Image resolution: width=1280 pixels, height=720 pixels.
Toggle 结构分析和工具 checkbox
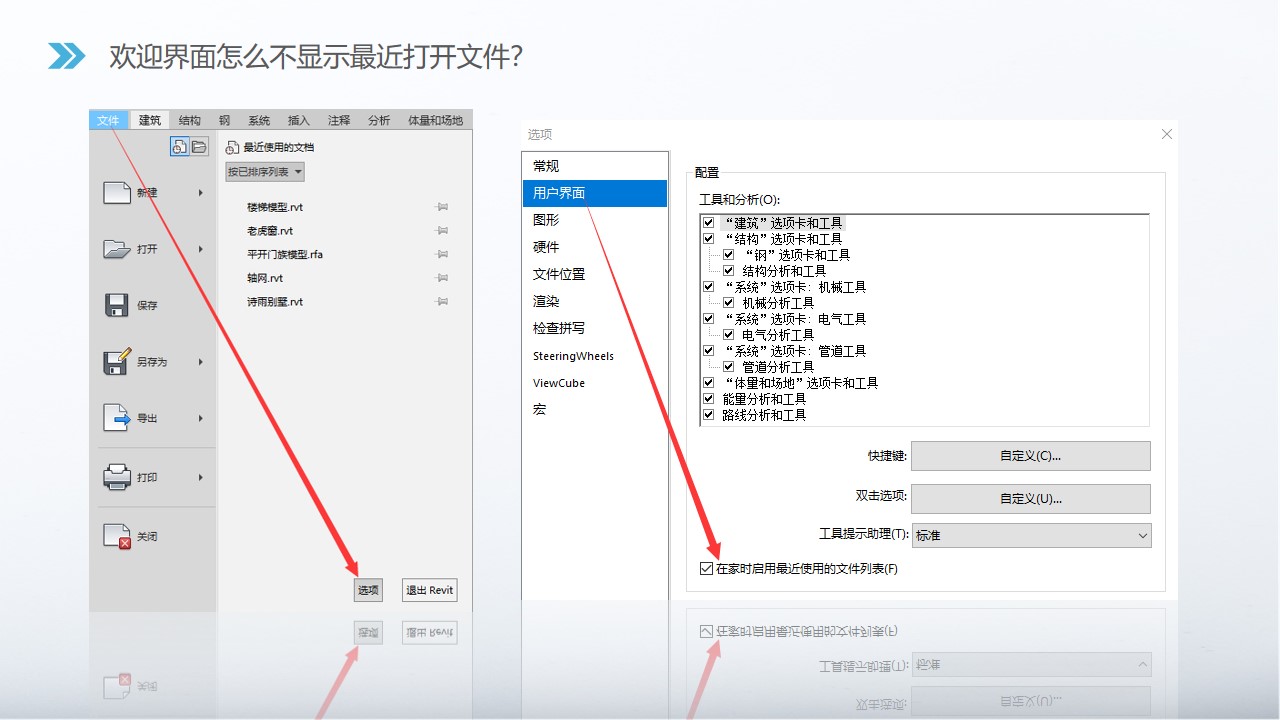click(729, 271)
